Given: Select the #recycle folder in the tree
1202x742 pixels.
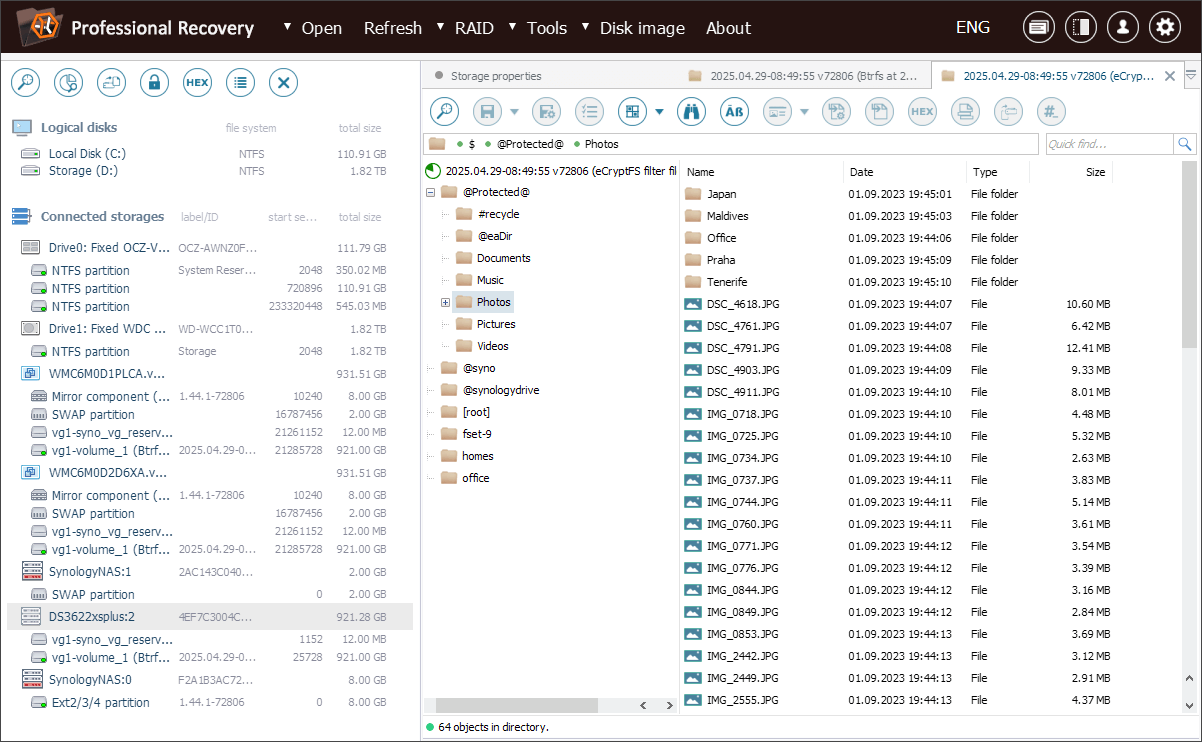Looking at the screenshot, I should [498, 214].
